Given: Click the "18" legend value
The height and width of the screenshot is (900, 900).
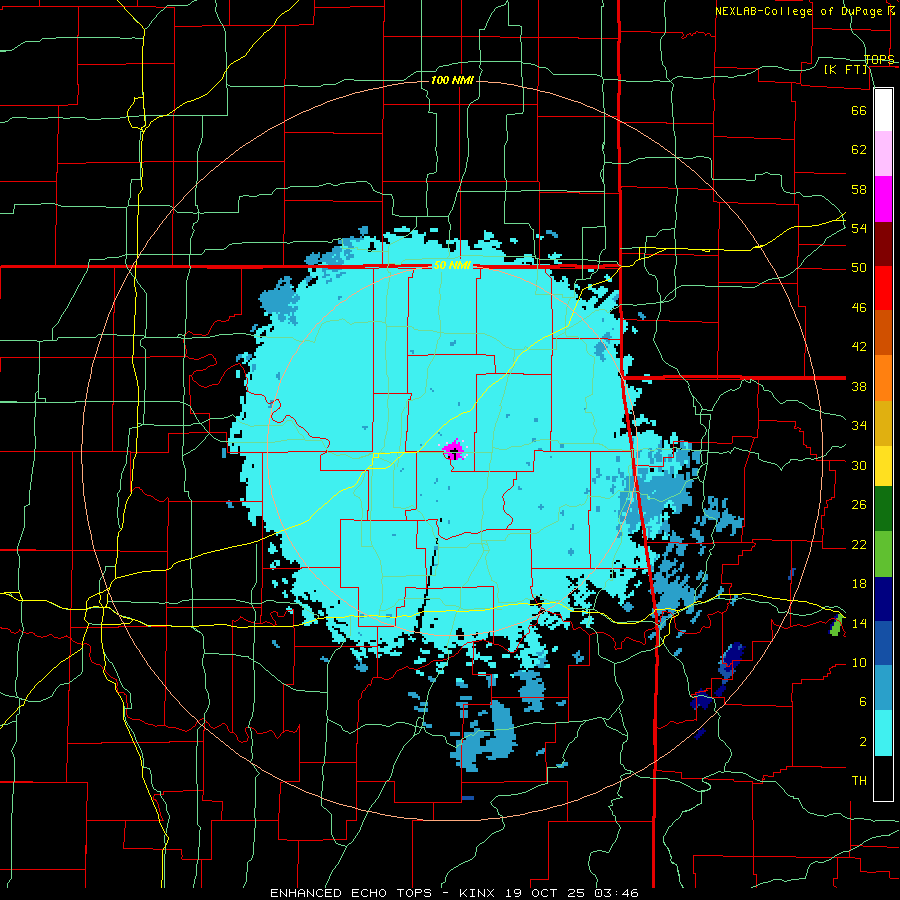Looking at the screenshot, I should pyautogui.click(x=859, y=584).
